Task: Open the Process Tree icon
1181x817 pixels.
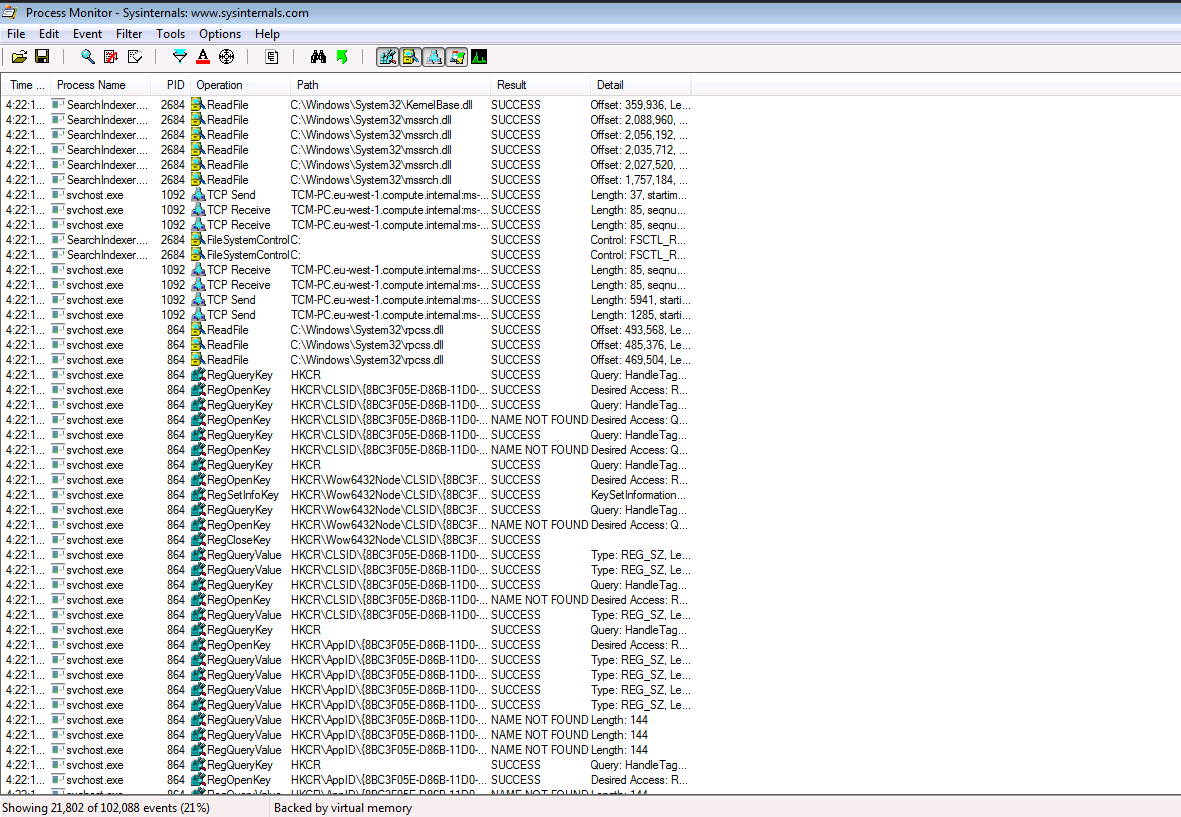Action: click(272, 57)
